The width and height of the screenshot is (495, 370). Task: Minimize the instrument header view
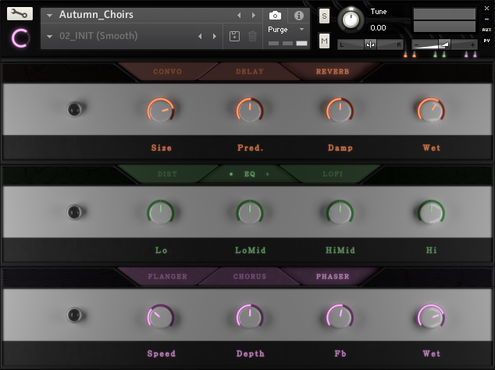487,19
